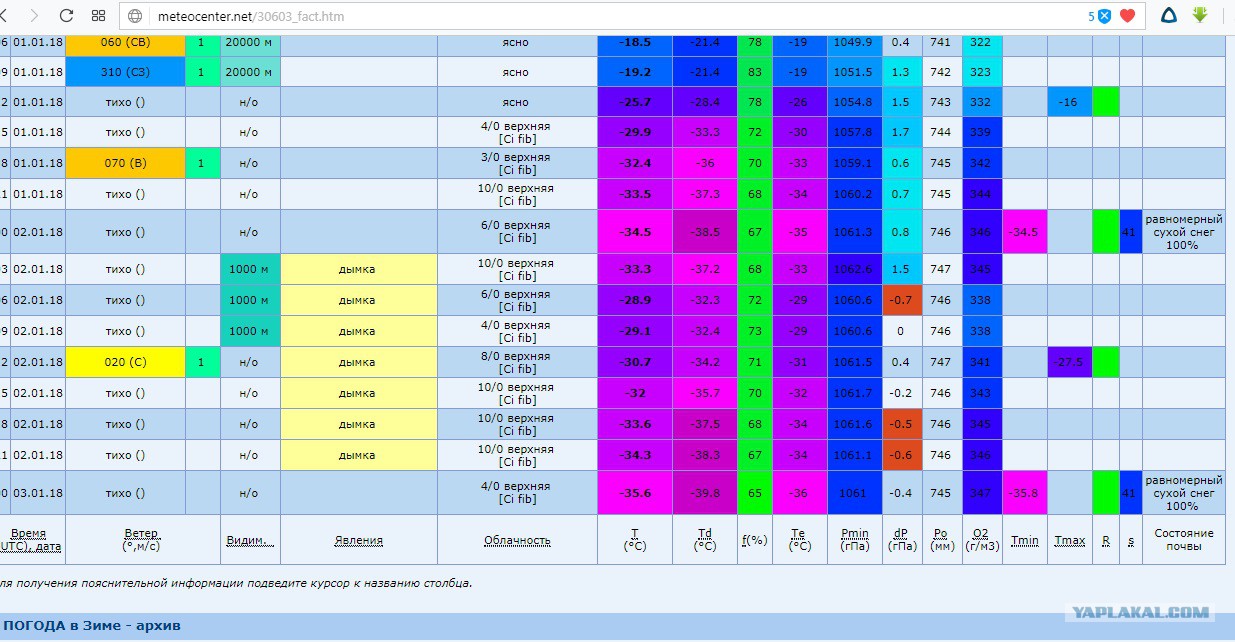The height and width of the screenshot is (642, 1235).
Task: Click the 'ПОГОДА в Зиме - архив' heading
Action: 92,626
